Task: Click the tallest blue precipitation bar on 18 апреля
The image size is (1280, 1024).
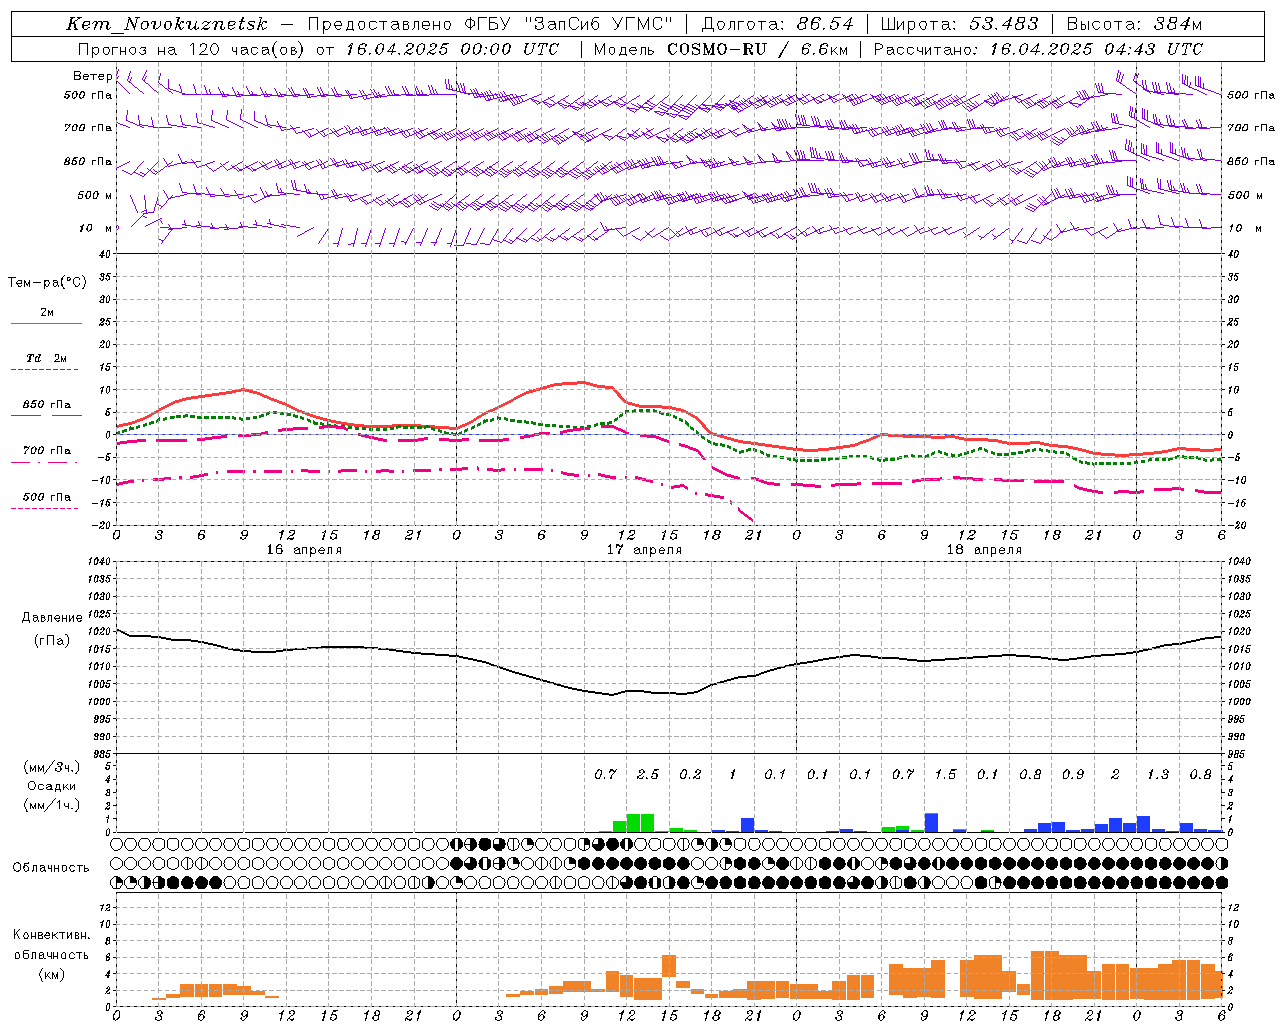Action: tap(931, 822)
